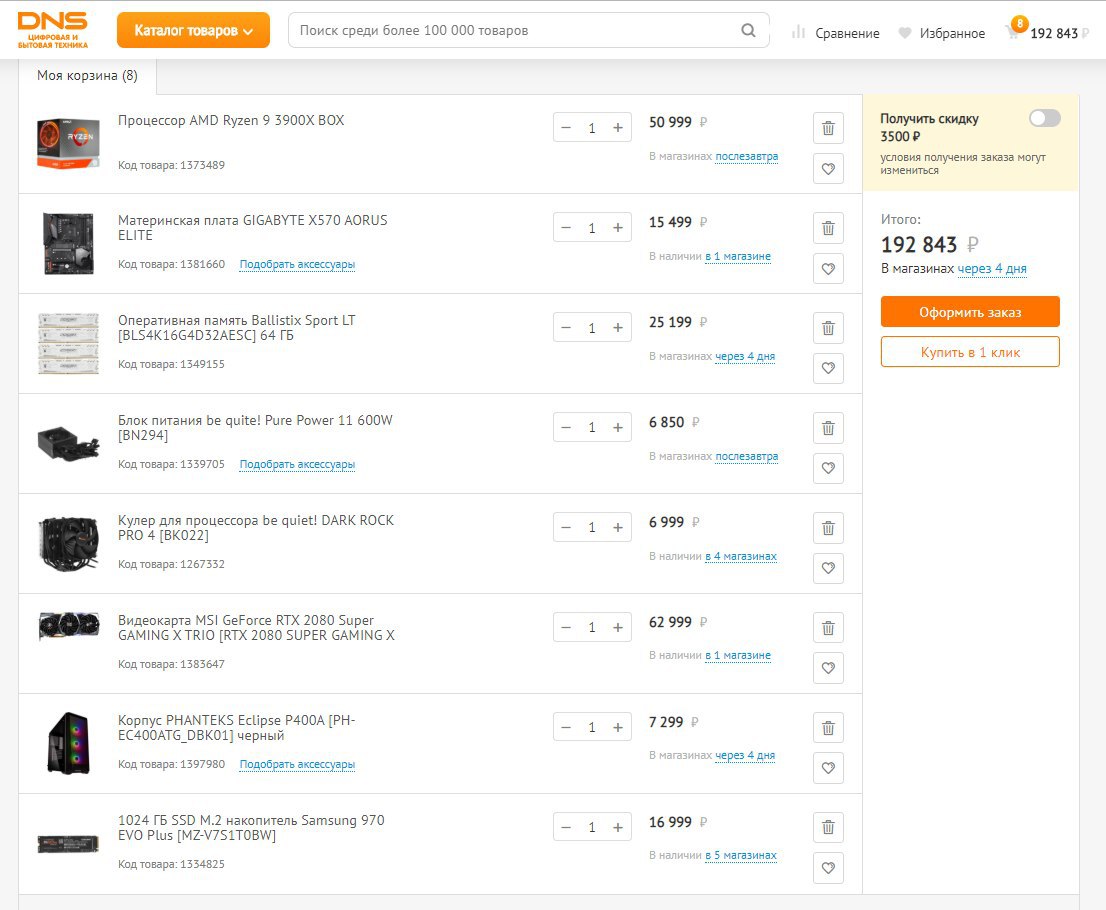The image size is (1106, 910).
Task: Click Оформить заказ button
Action: click(970, 312)
